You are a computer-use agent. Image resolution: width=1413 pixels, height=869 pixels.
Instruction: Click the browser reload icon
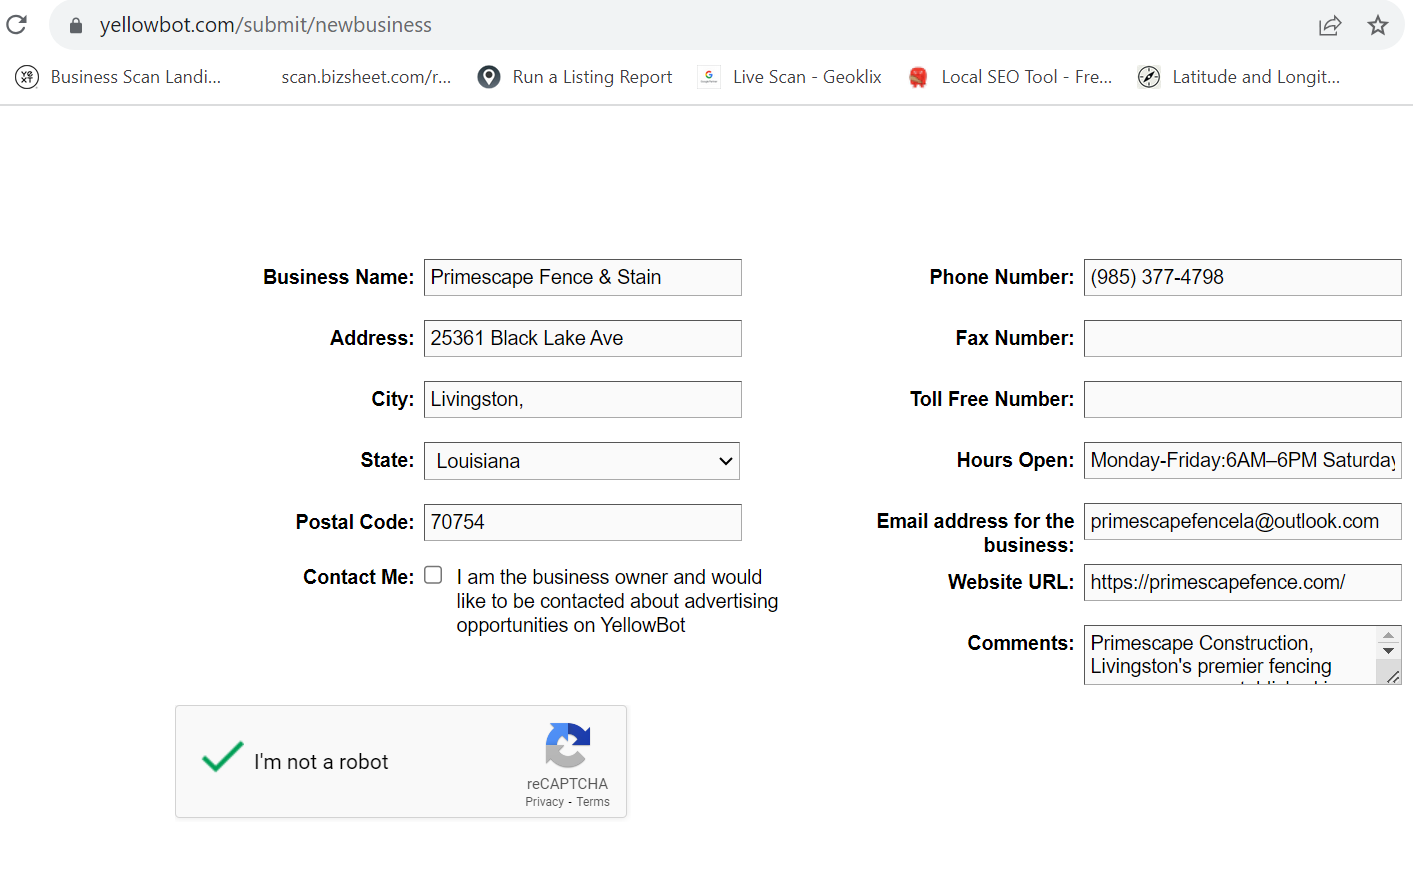point(17,24)
